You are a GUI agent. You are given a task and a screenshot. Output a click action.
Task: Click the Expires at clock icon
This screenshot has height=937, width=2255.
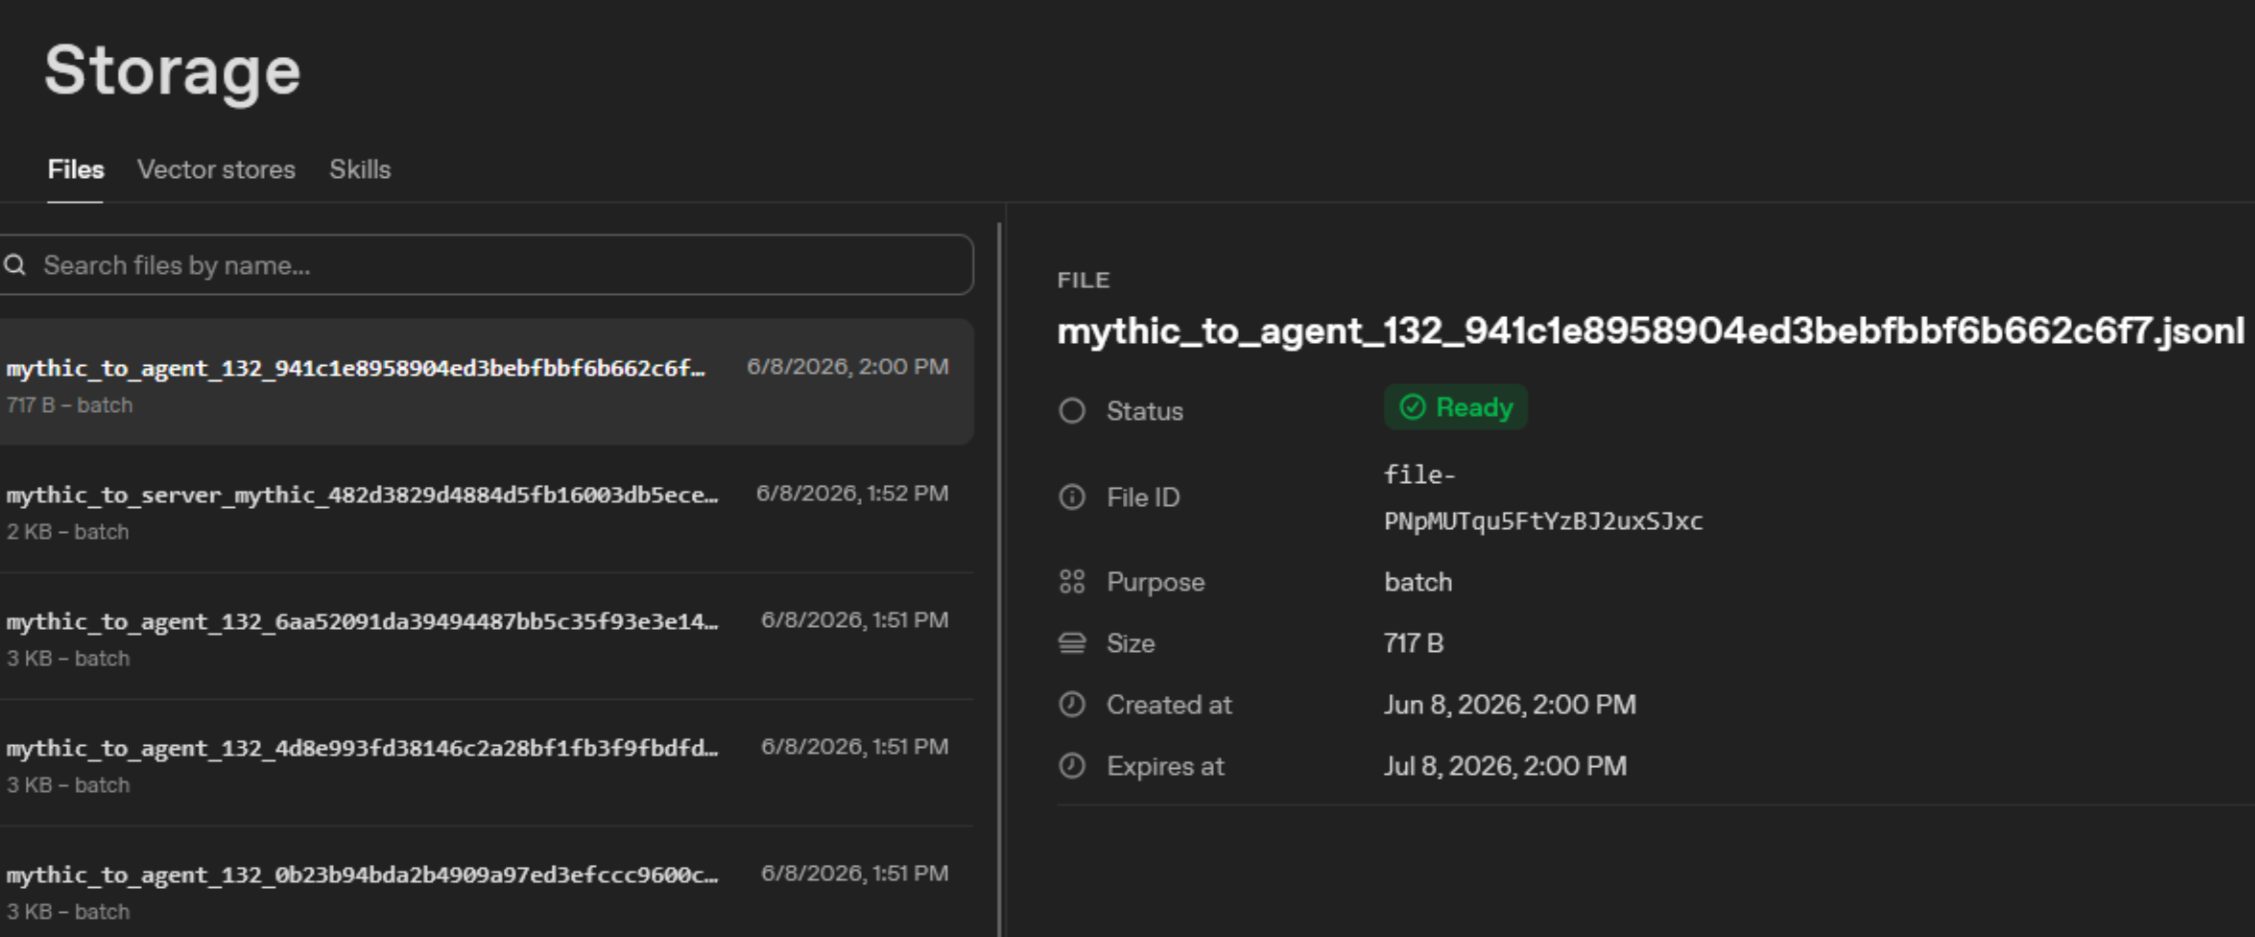[1072, 766]
